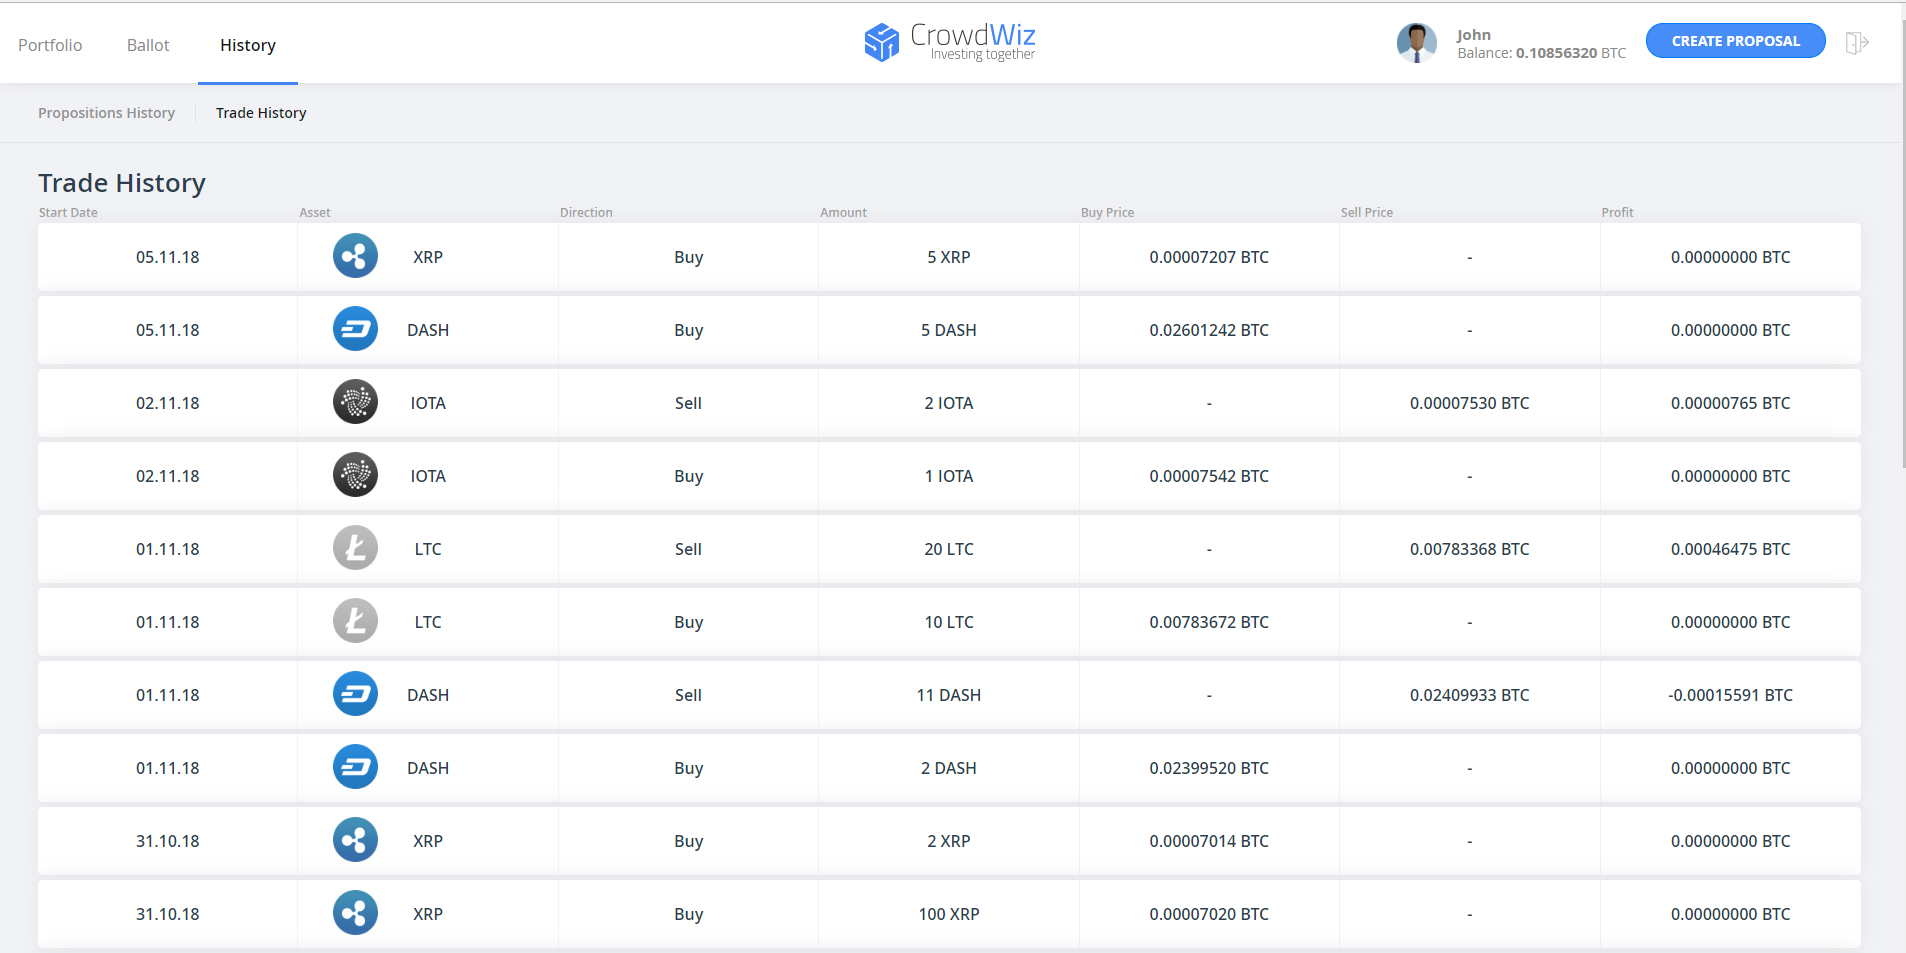Click the CrowdWiz cube logo
1906x953 pixels.
881,42
